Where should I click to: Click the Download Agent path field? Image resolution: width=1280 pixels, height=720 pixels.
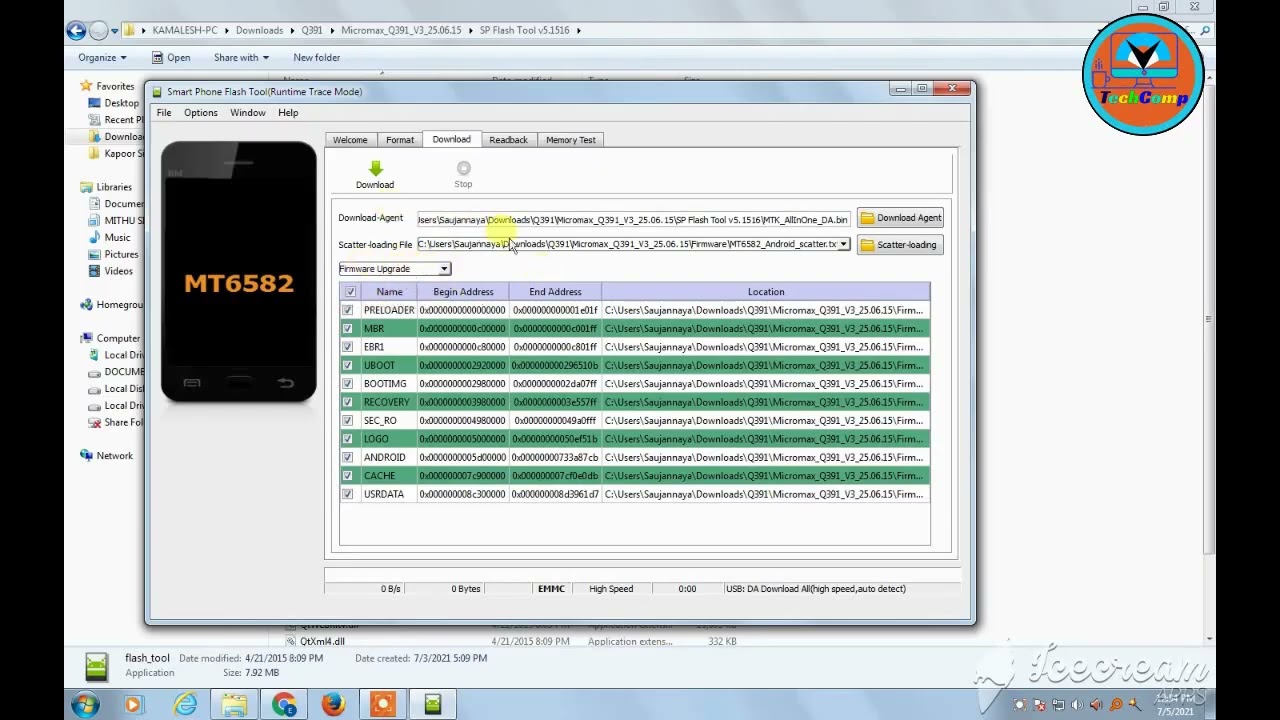pyautogui.click(x=632, y=220)
